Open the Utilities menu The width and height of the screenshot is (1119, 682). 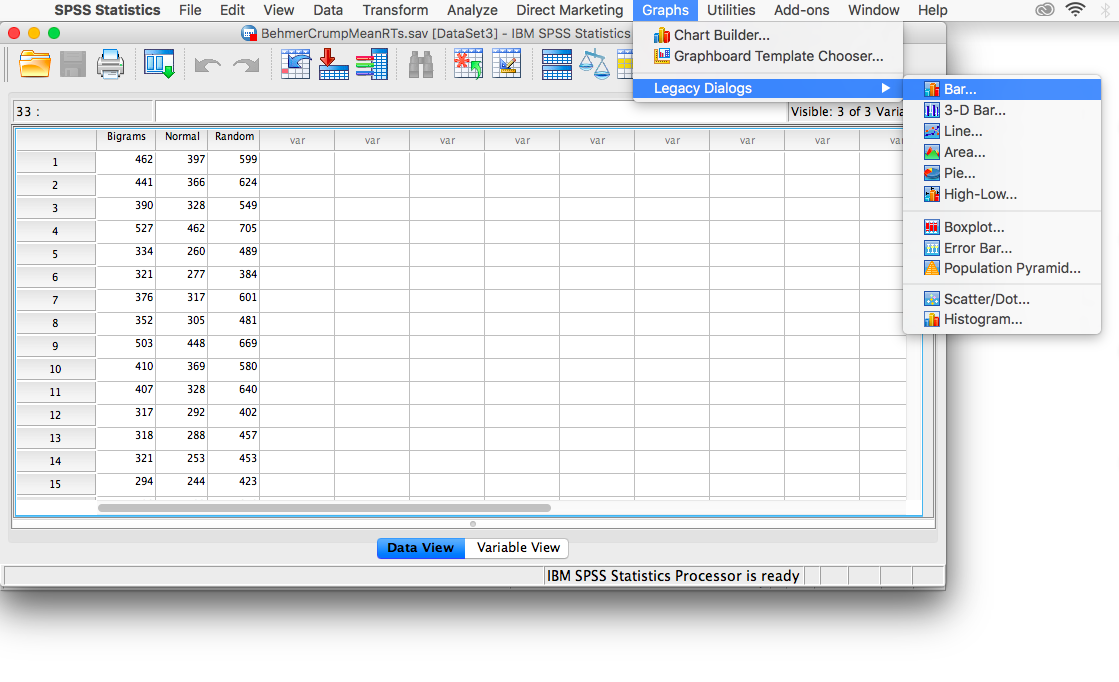coord(731,10)
